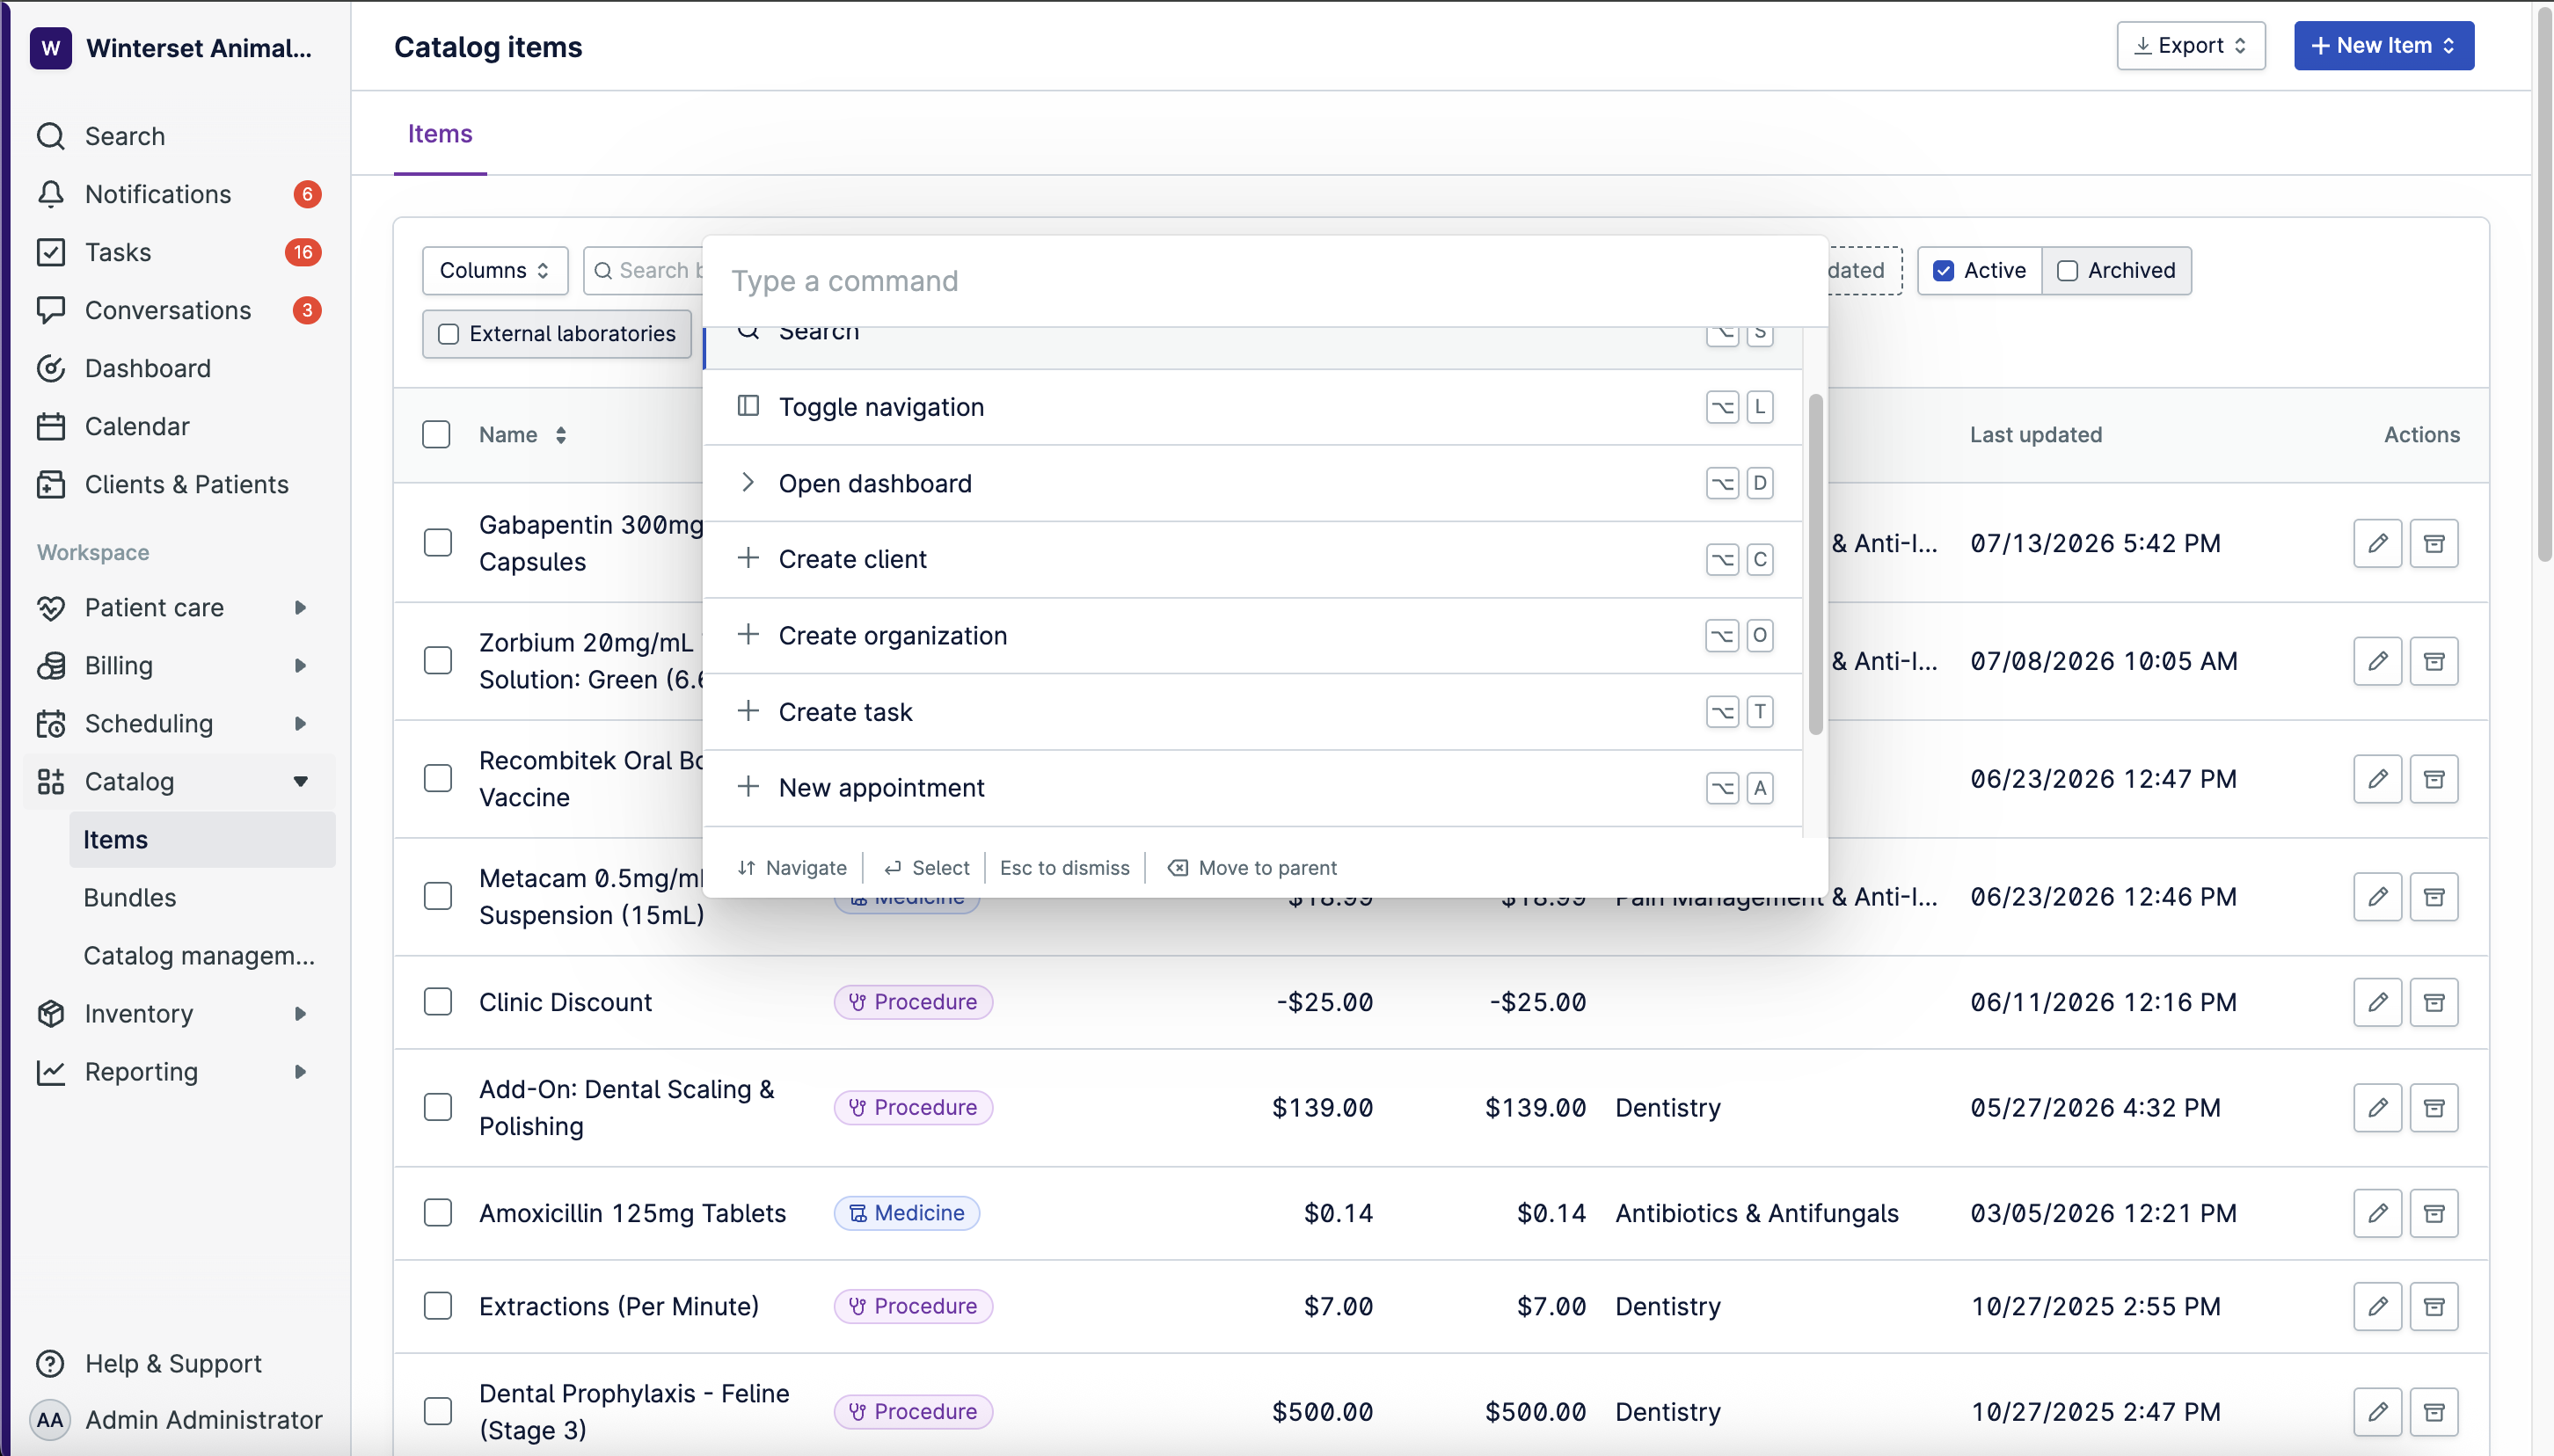
Task: Open the Export dropdown button
Action: coord(2190,46)
